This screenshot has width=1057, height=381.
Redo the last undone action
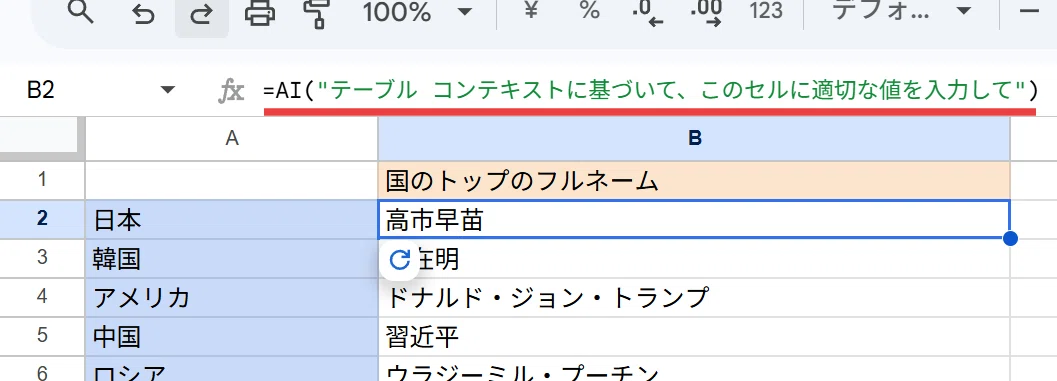[x=201, y=13]
